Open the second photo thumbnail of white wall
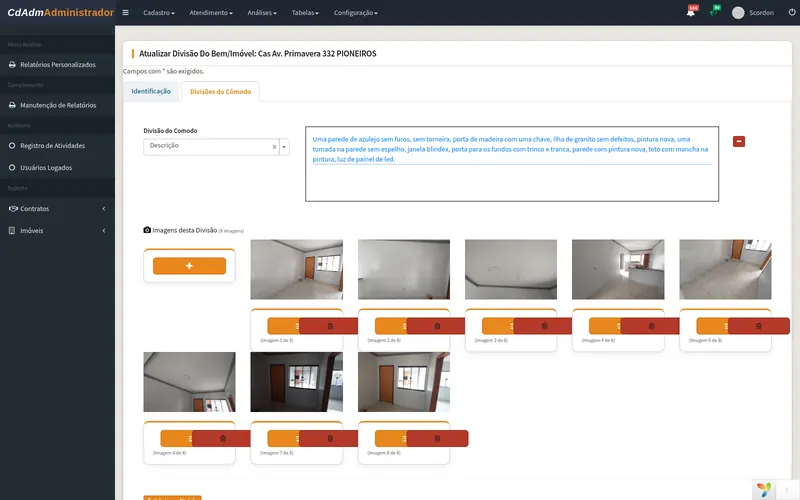Viewport: 800px width, 500px height. click(x=404, y=269)
